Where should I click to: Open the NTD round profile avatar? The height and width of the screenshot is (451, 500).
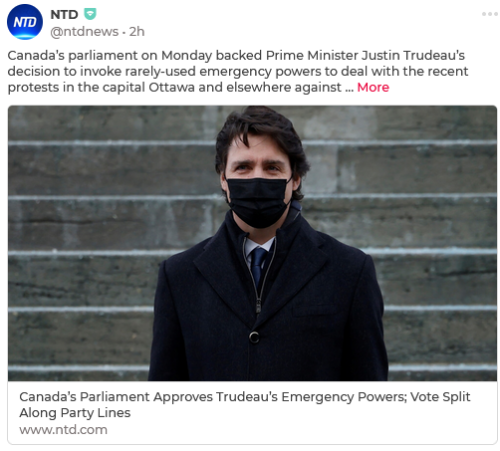click(25, 22)
